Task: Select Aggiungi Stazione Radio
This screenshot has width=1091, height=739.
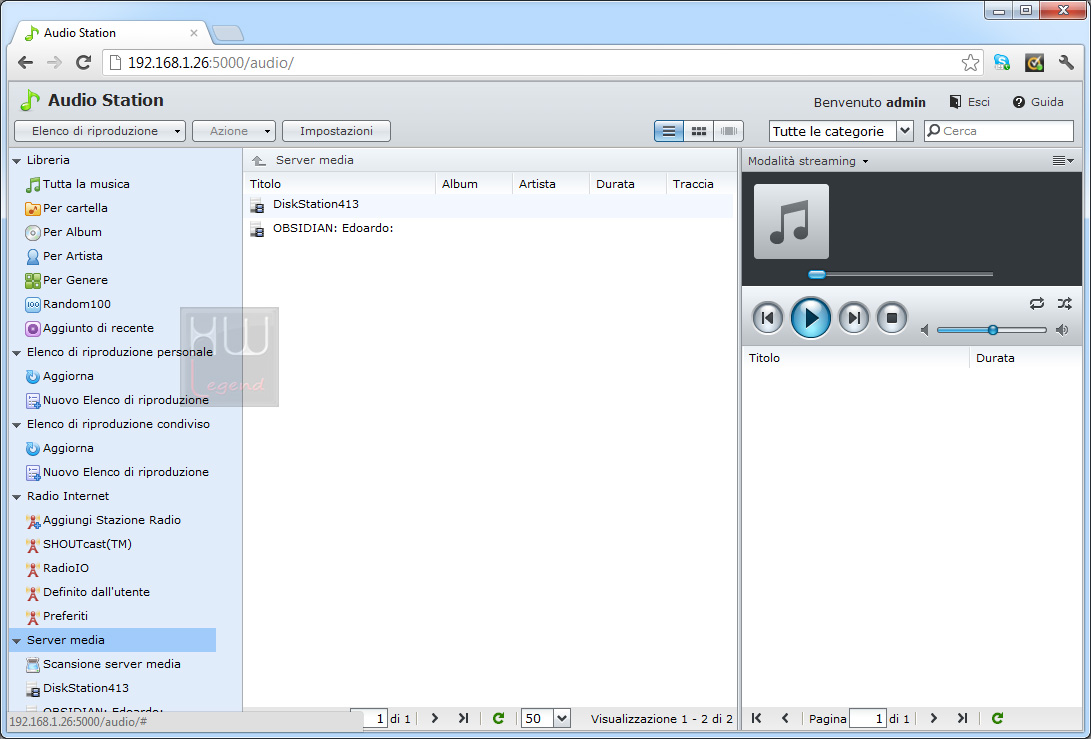Action: coord(103,521)
